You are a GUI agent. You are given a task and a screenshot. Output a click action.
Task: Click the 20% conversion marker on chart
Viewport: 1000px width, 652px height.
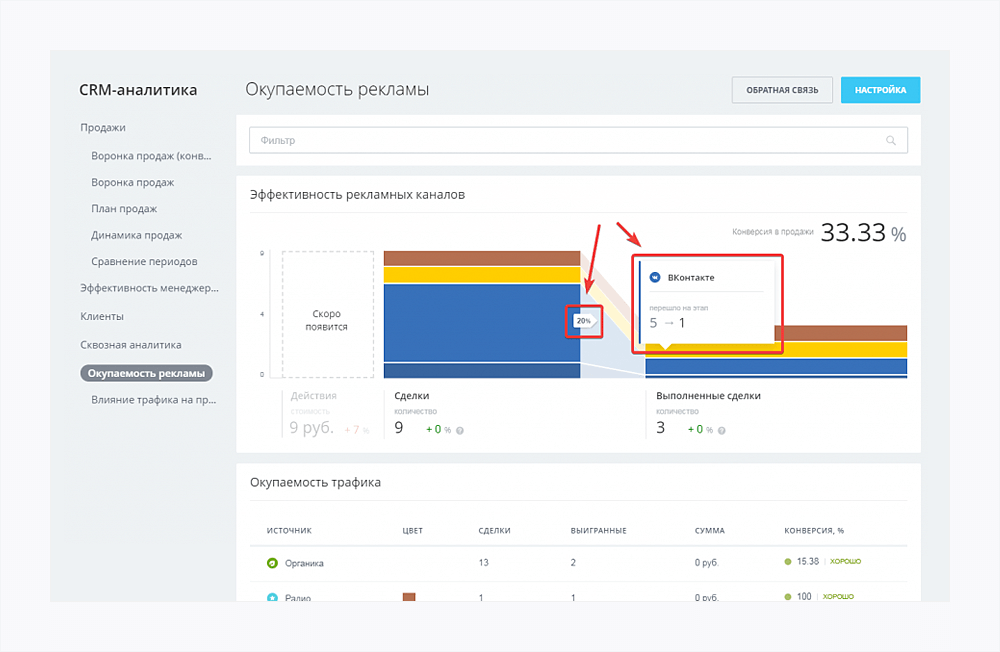pos(584,321)
